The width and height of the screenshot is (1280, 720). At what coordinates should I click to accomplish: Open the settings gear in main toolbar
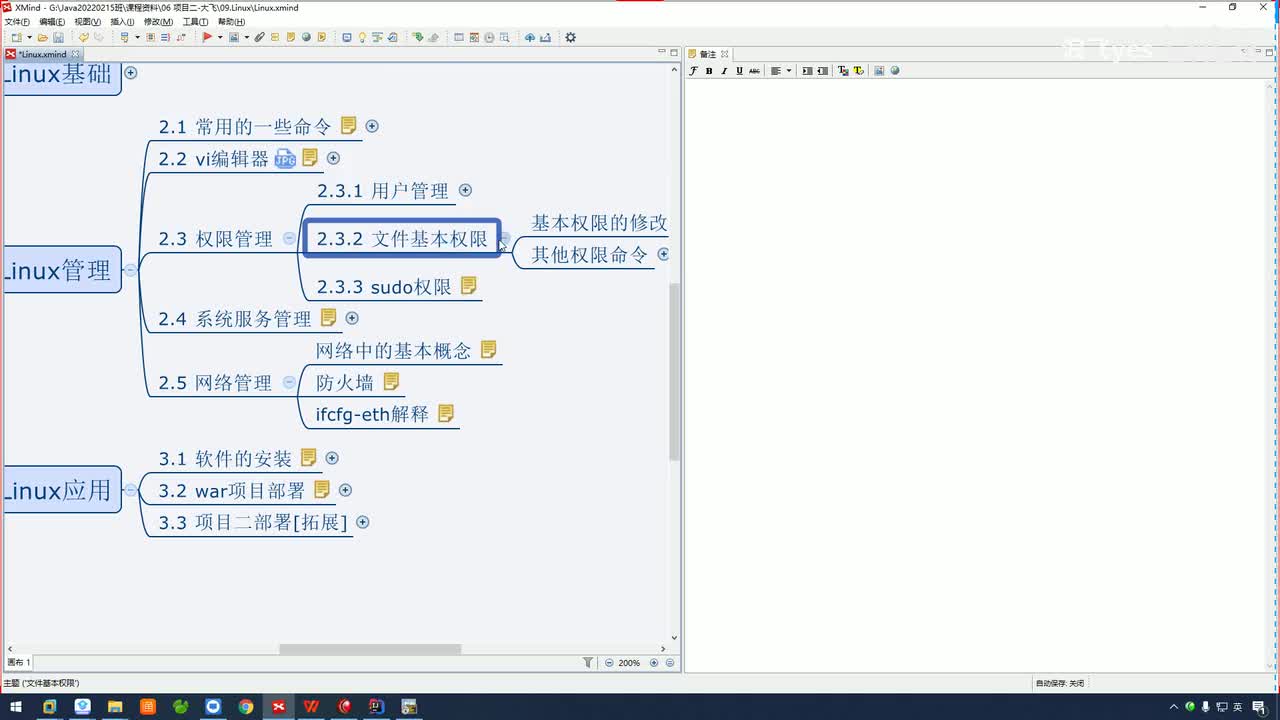(570, 38)
